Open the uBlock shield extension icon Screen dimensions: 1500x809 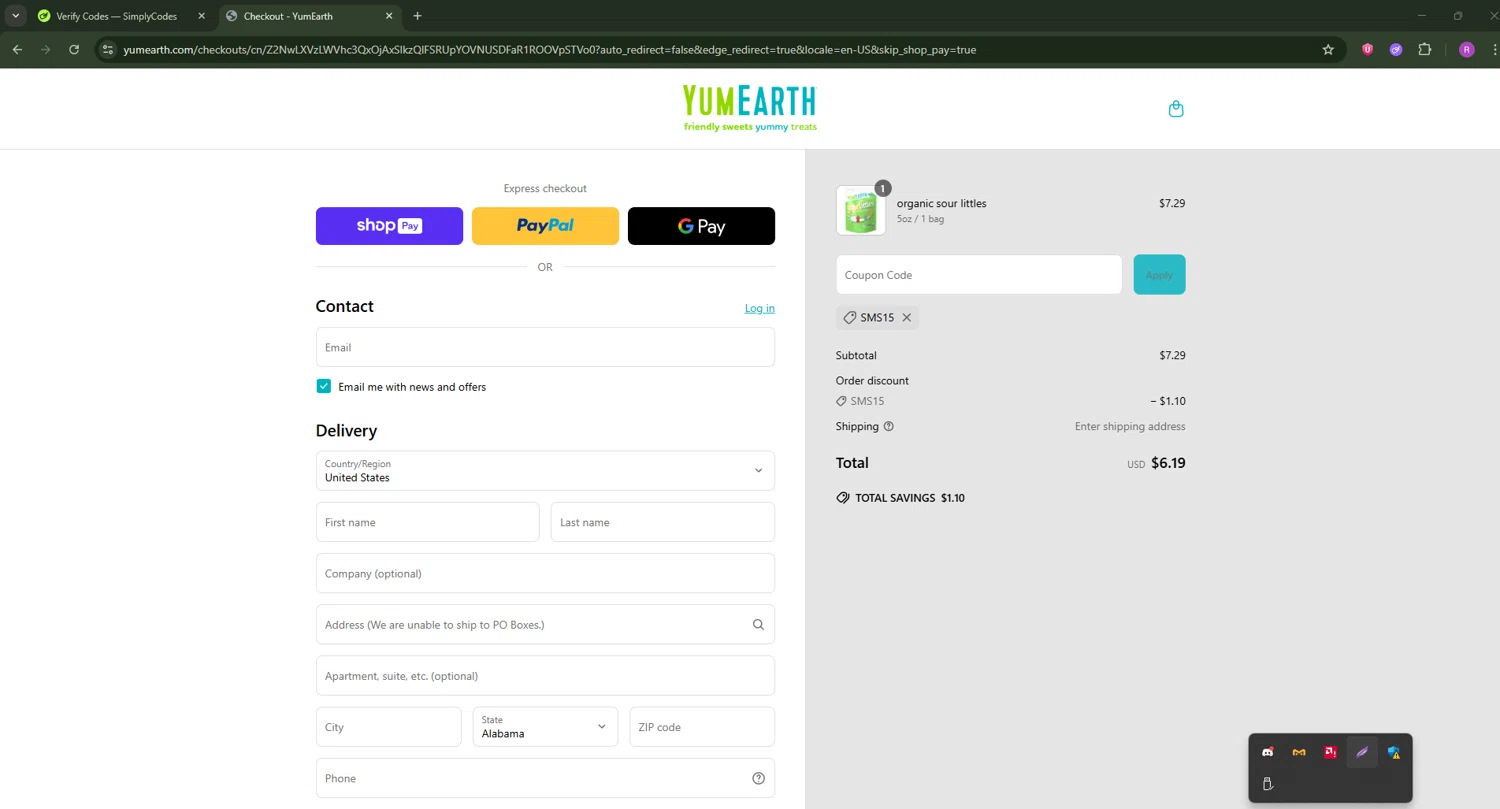[x=1367, y=49]
